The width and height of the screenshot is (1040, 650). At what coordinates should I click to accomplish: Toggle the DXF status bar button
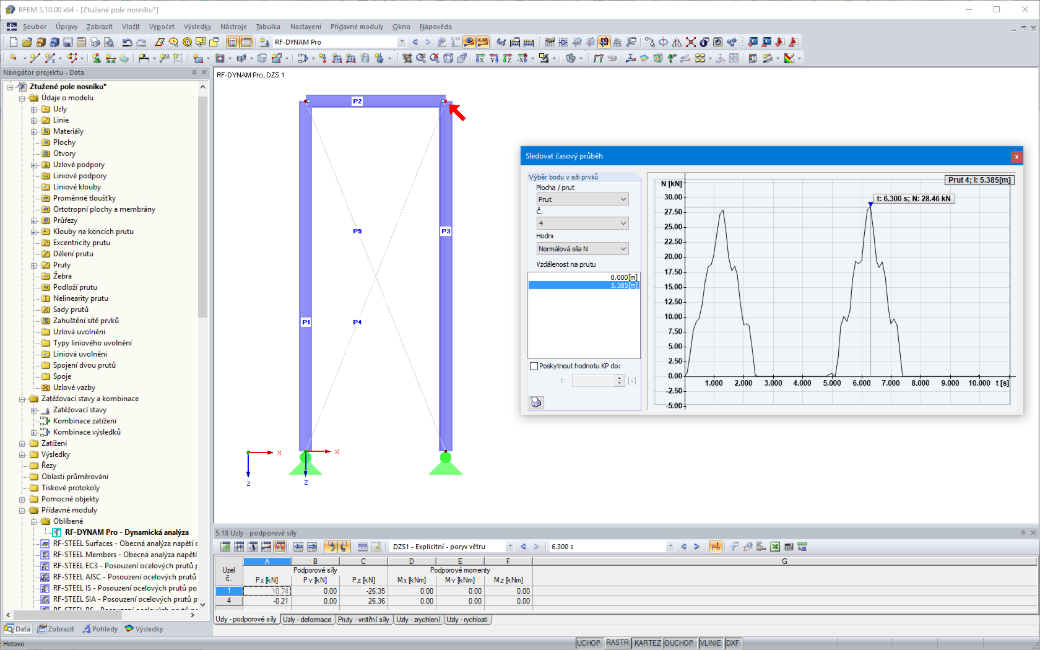(x=733, y=643)
